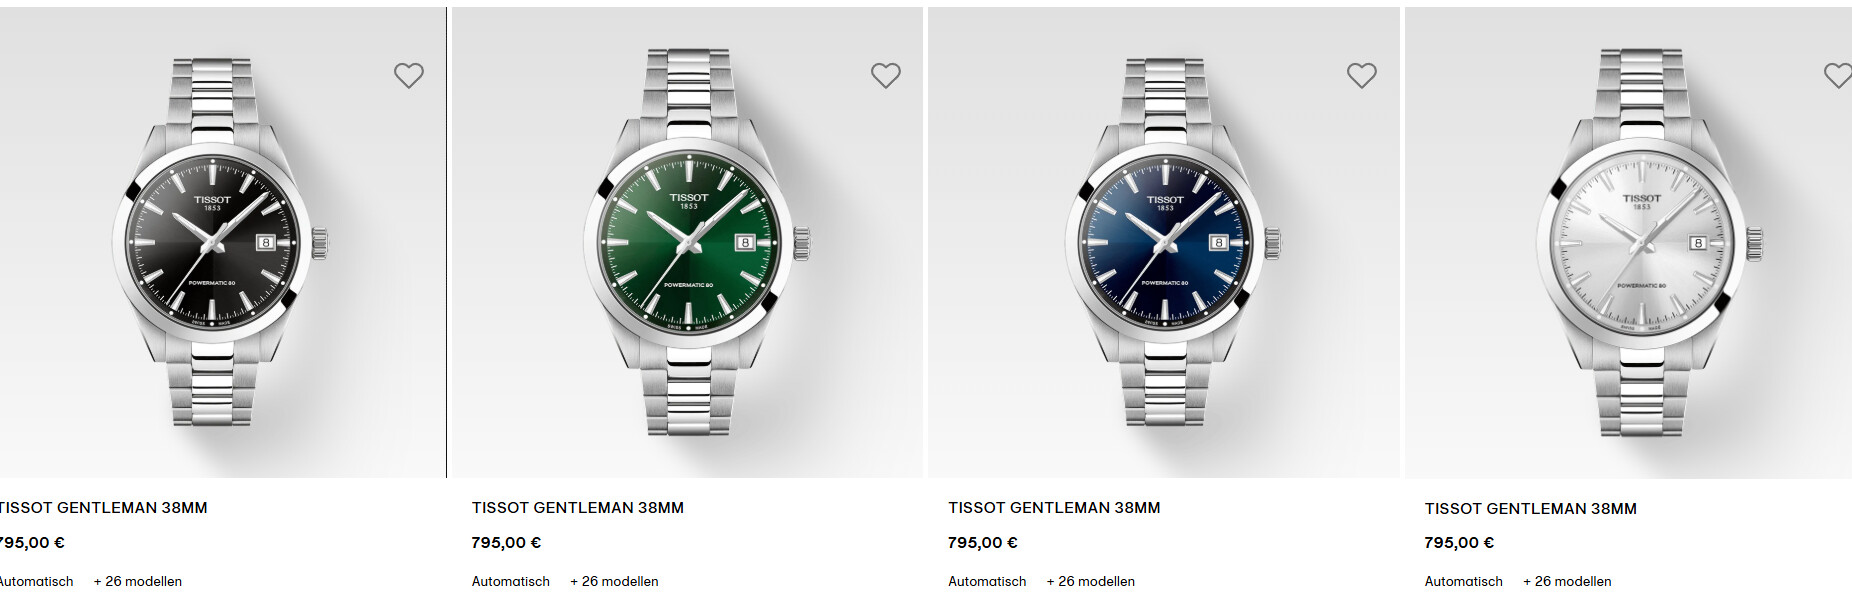Open the blue dial Tissot watch image
The image size is (1852, 601).
pyautogui.click(x=1164, y=243)
